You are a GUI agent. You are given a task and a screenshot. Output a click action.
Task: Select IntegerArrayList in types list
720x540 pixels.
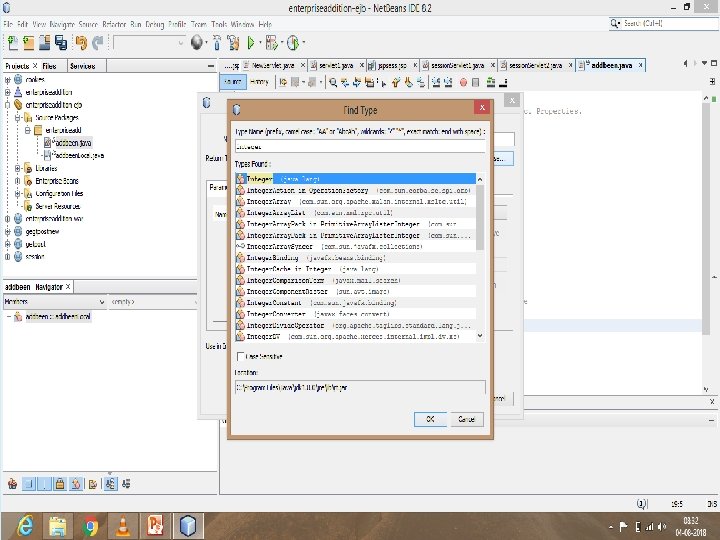click(355, 213)
